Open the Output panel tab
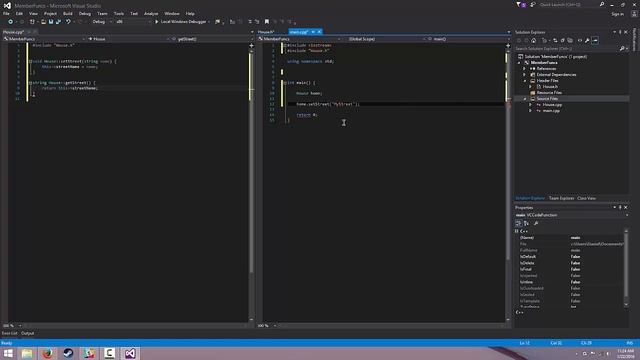Image resolution: width=640 pixels, height=360 pixels. 28,333
